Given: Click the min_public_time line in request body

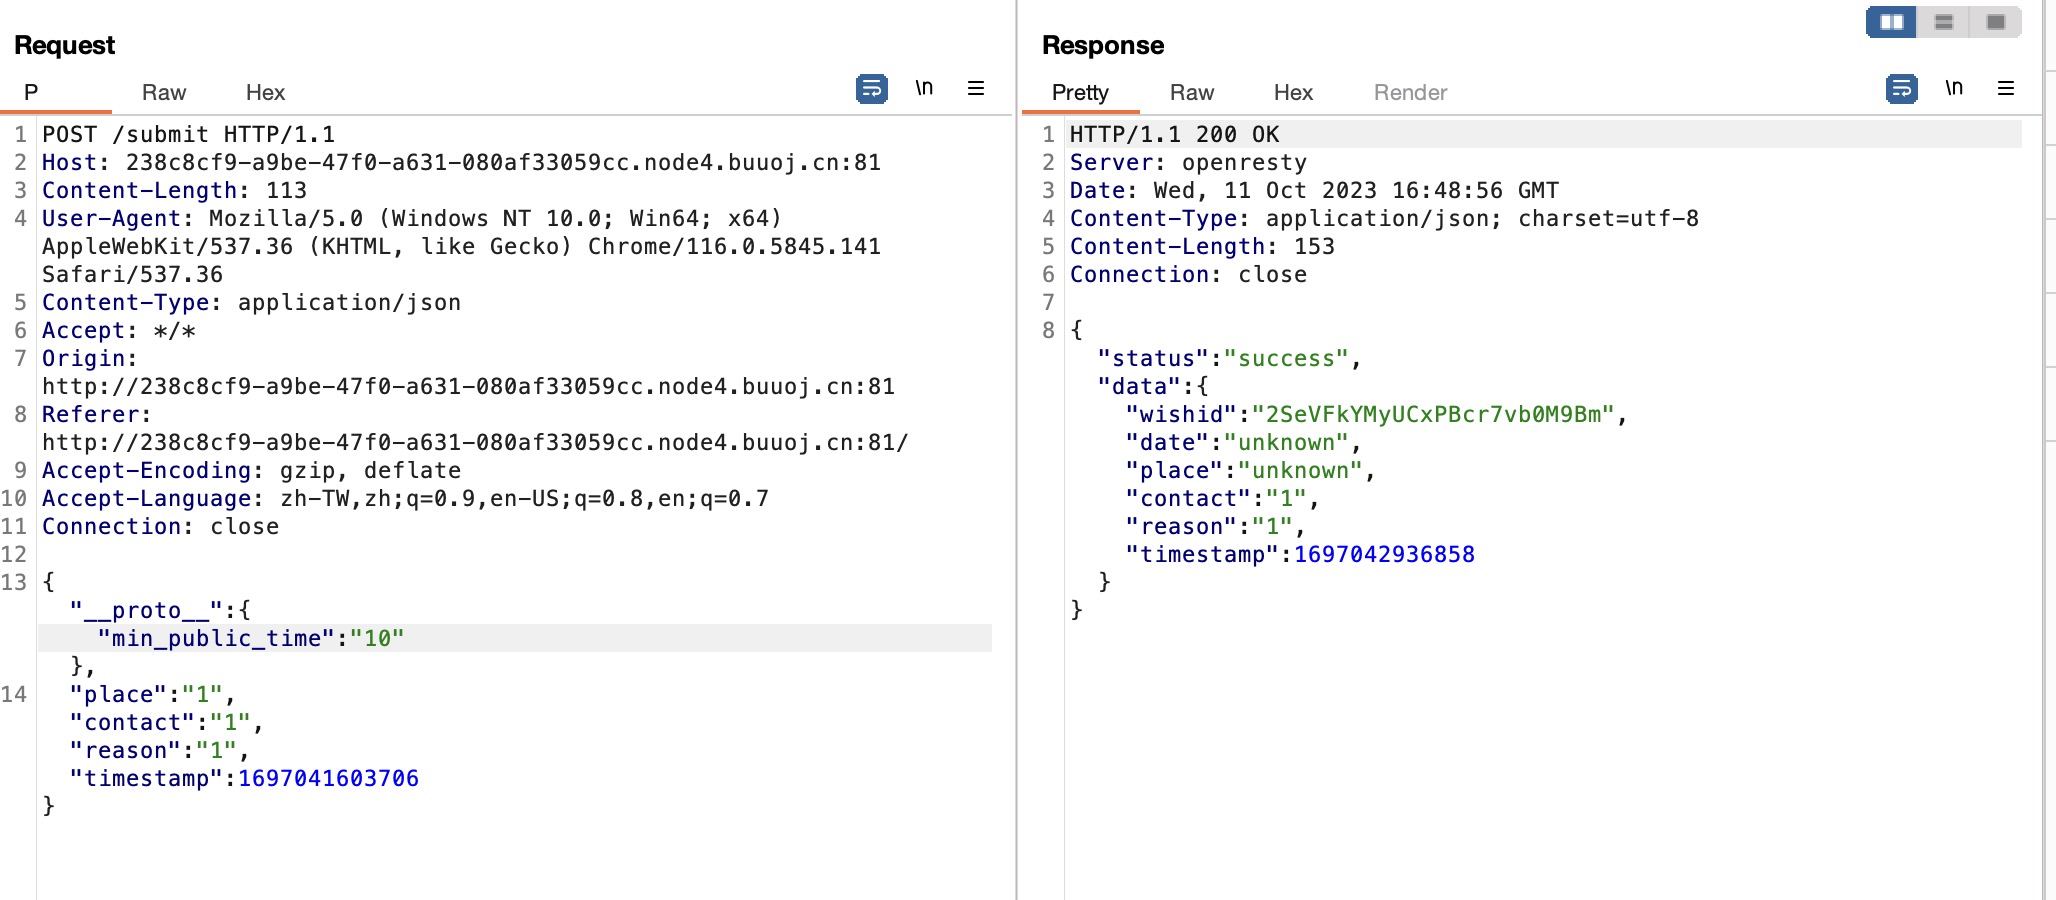Looking at the screenshot, I should tap(251, 638).
